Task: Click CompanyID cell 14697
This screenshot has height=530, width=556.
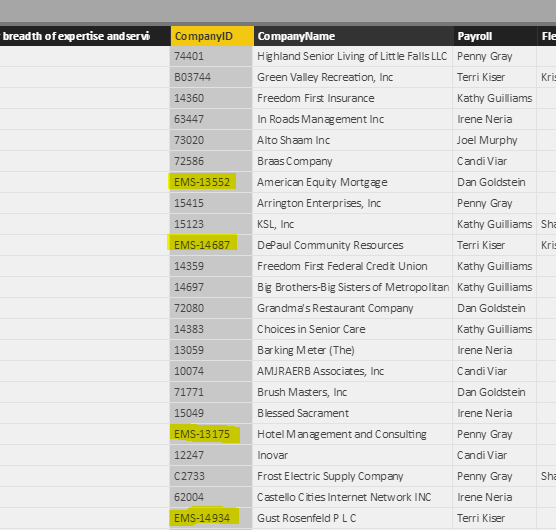Action: coord(211,287)
